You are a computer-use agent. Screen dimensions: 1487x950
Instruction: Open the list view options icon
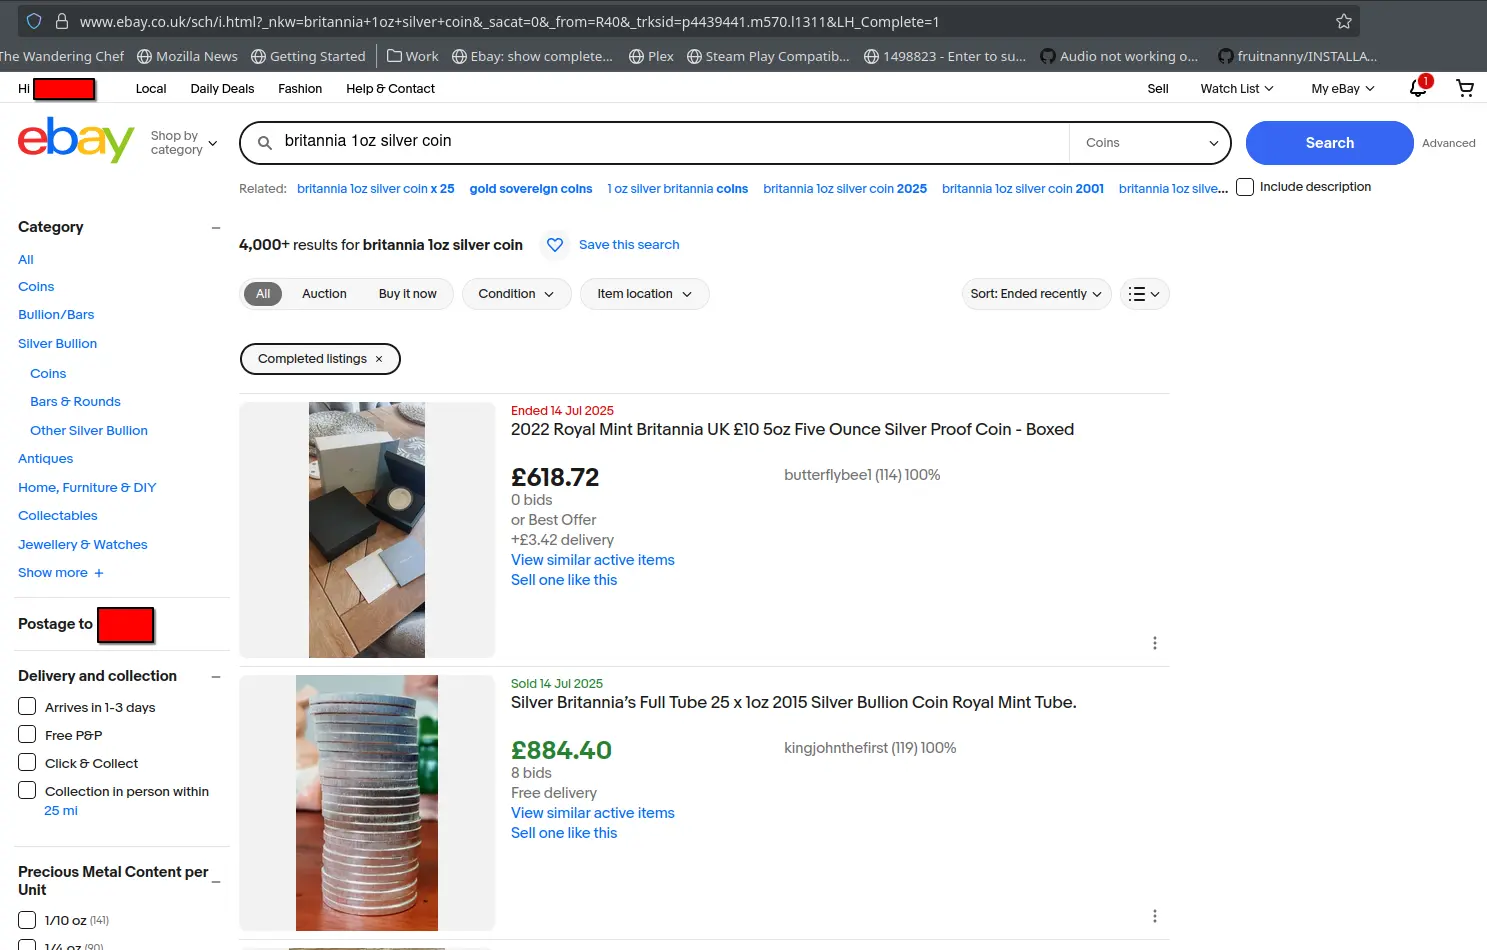[1144, 294]
